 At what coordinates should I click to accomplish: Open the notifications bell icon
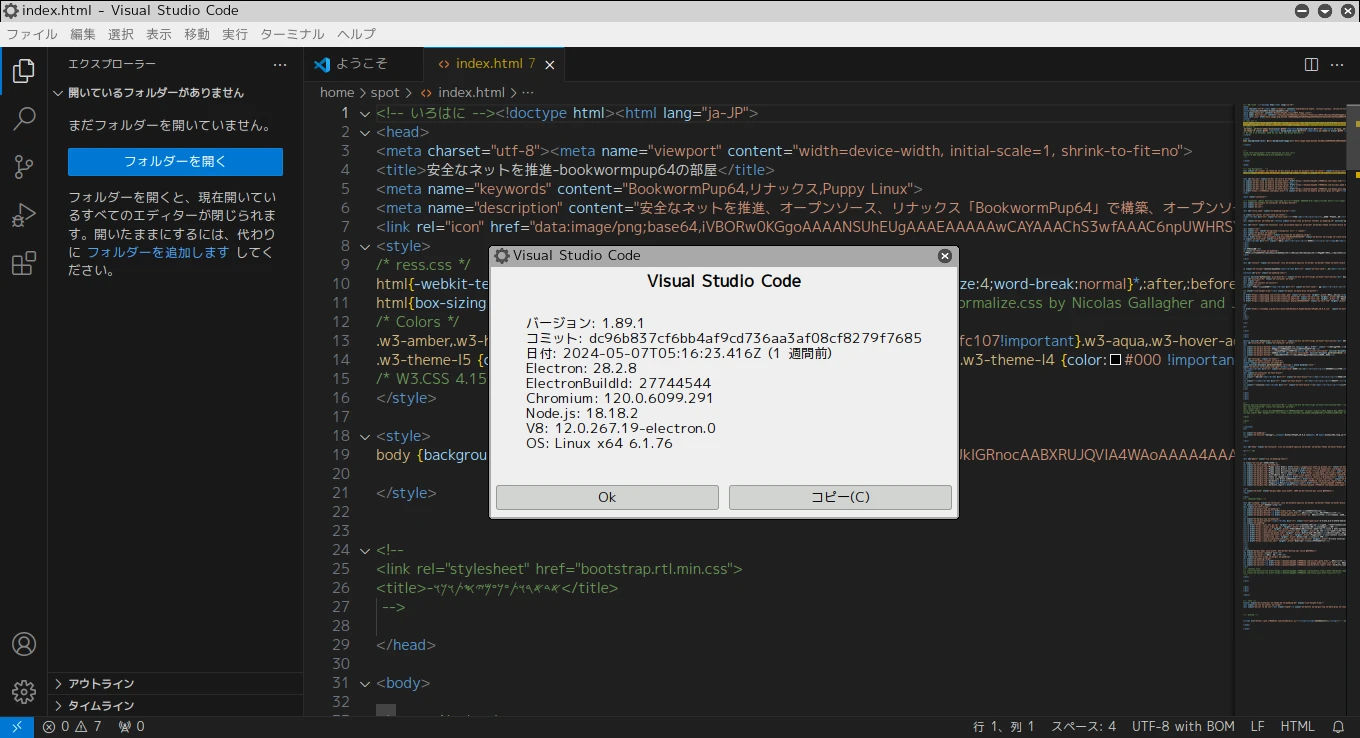[1339, 726]
